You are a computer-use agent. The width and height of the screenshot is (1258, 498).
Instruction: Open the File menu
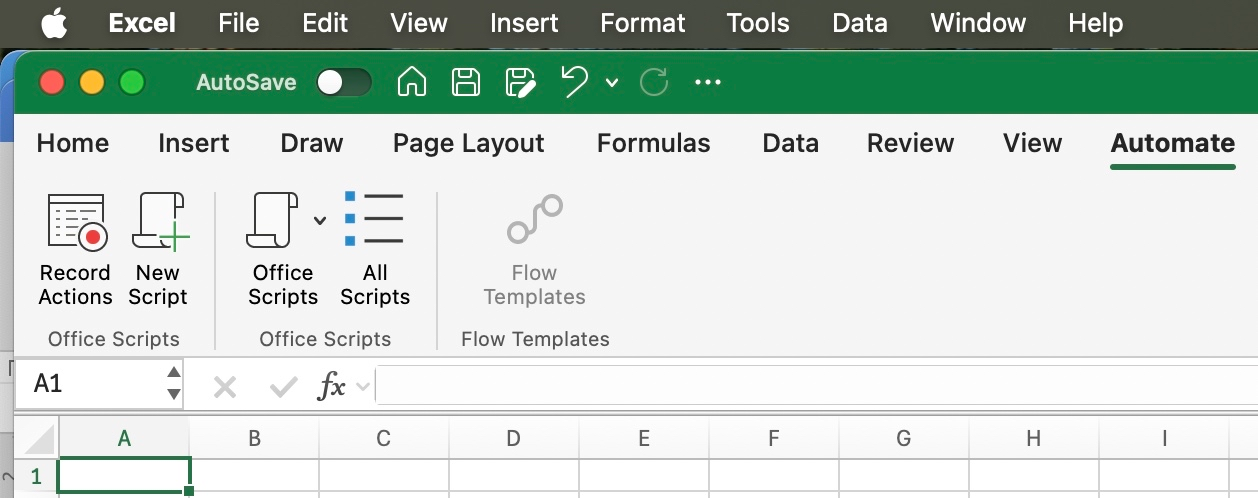click(239, 23)
